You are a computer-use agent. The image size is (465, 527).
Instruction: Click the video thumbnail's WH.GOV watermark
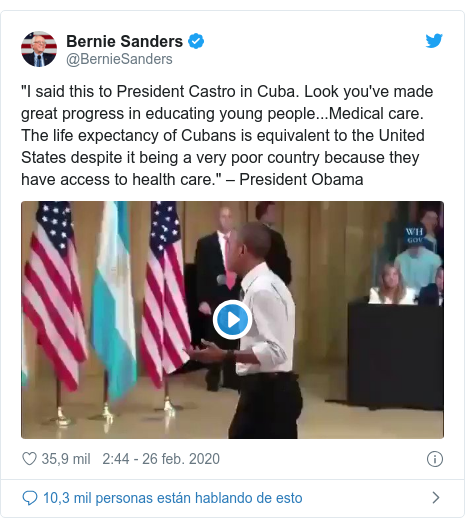414,235
